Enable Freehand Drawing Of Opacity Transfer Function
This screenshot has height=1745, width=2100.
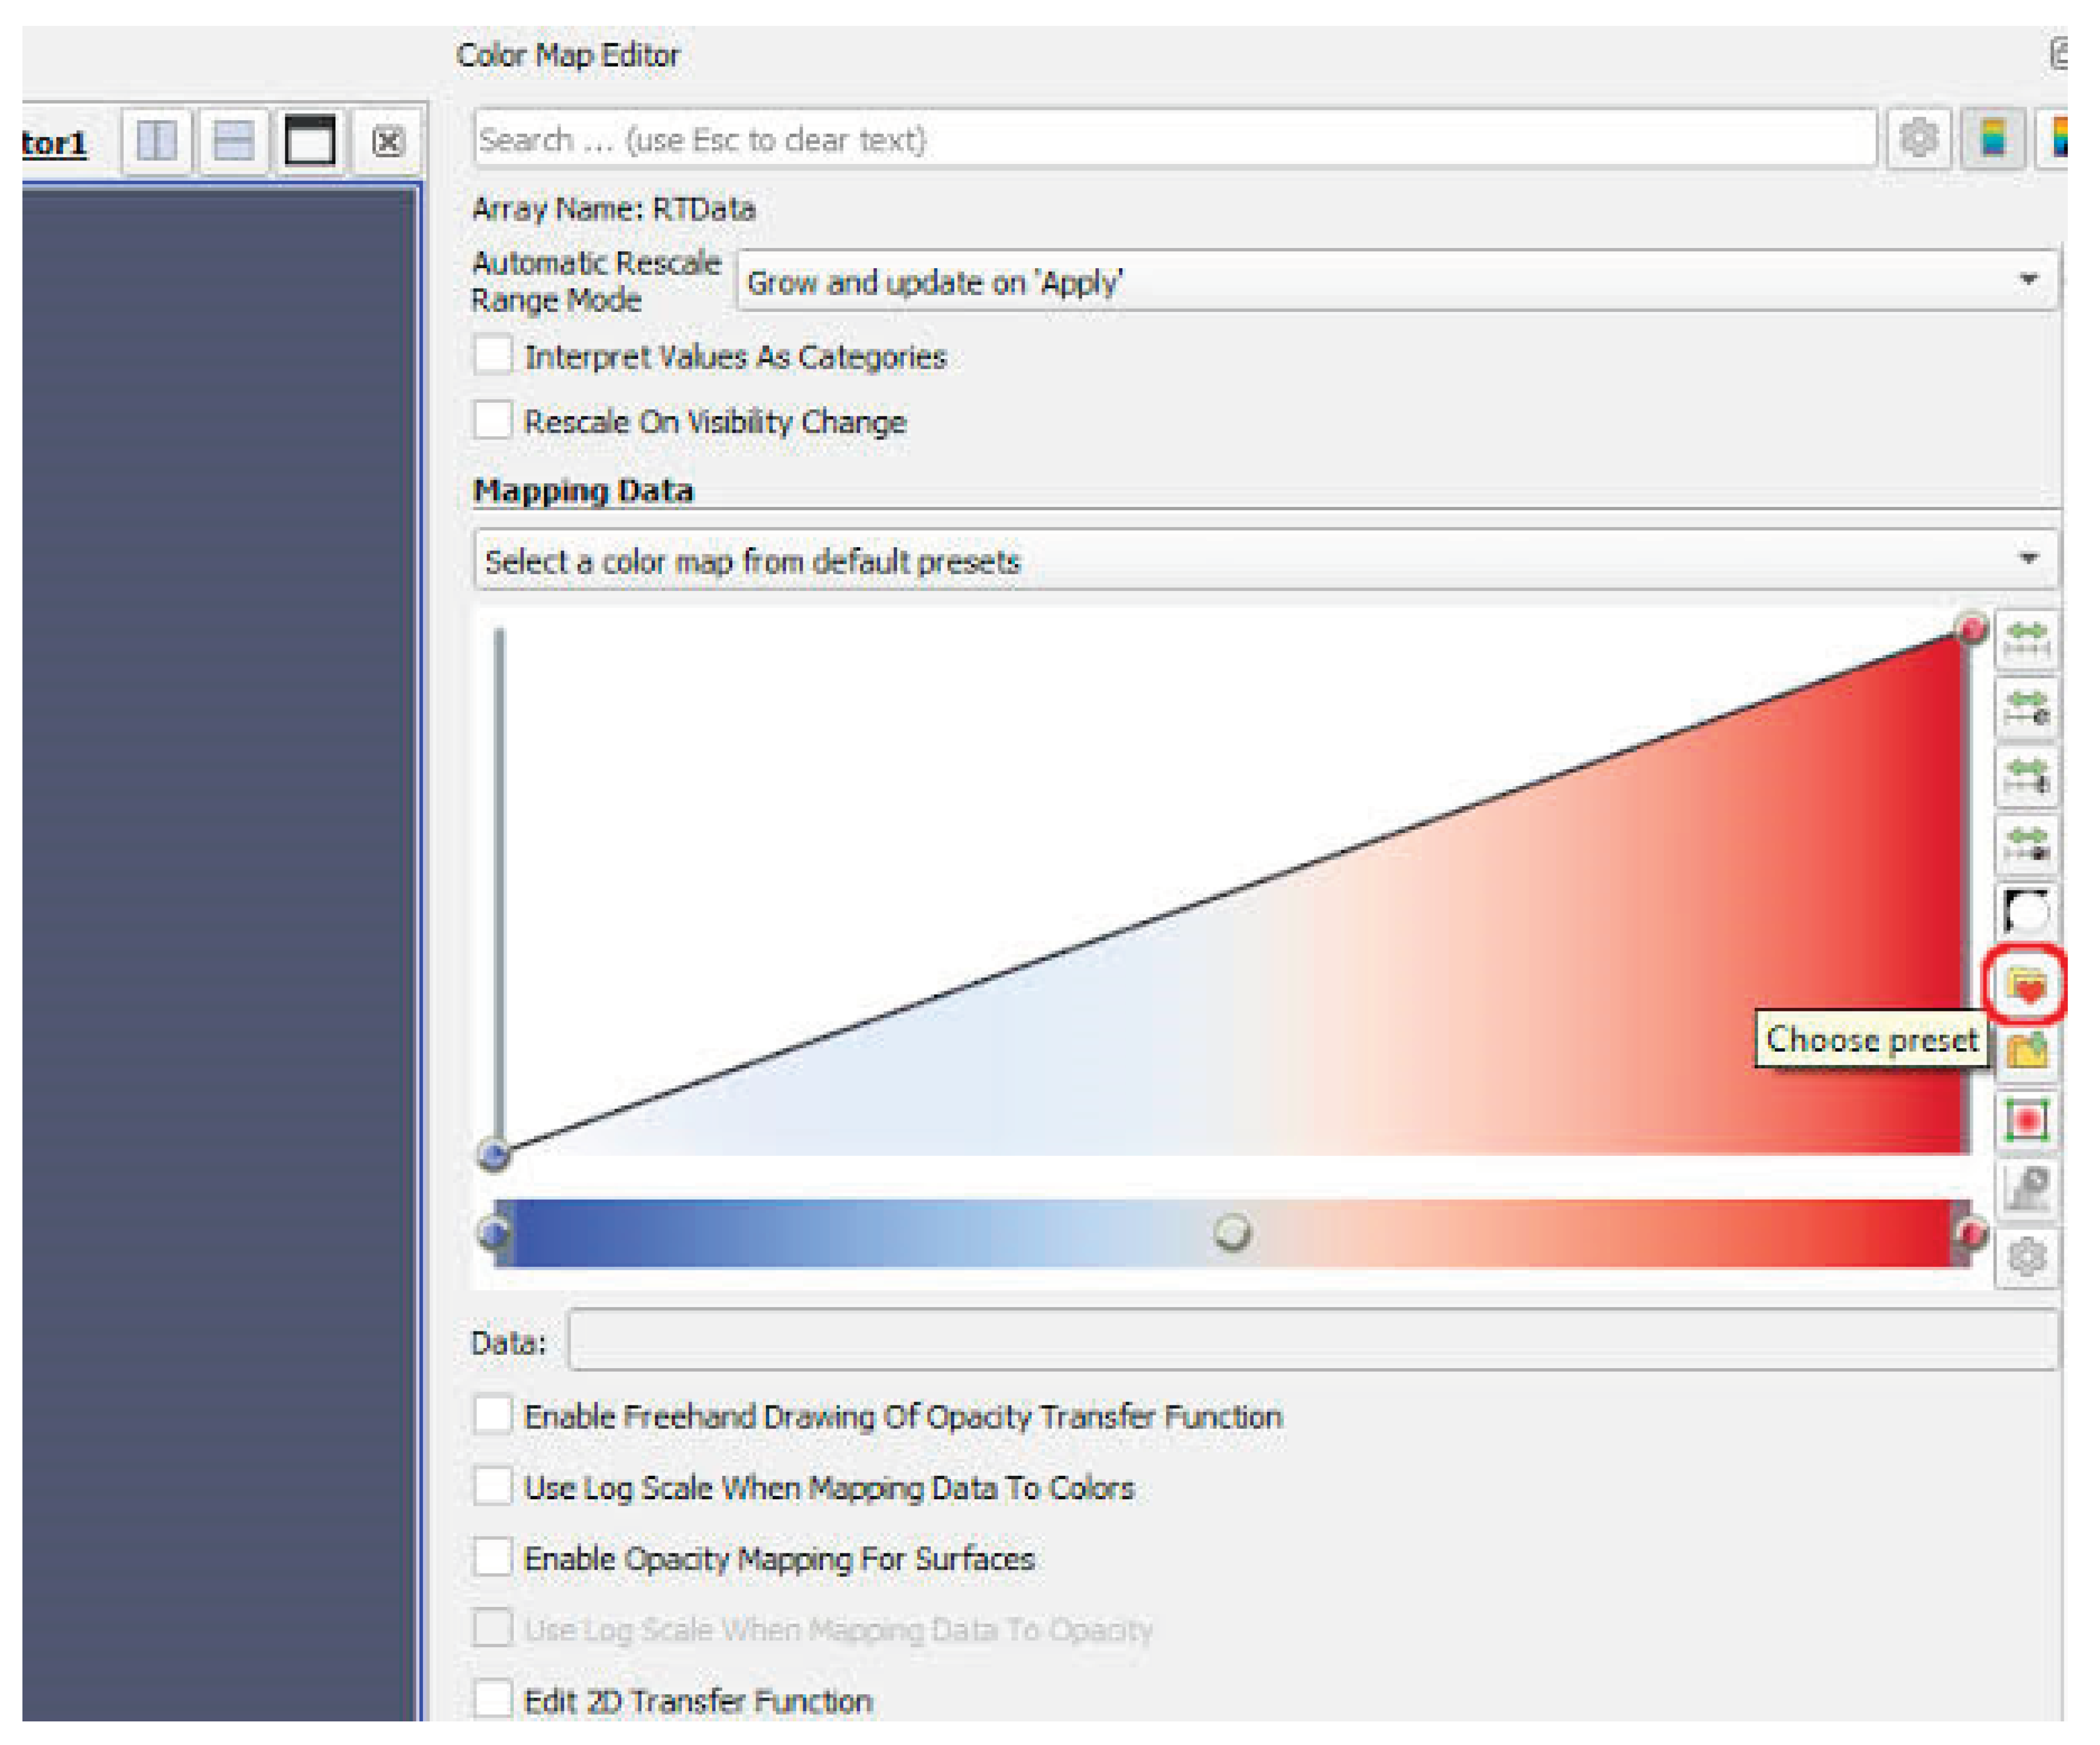click(493, 1416)
